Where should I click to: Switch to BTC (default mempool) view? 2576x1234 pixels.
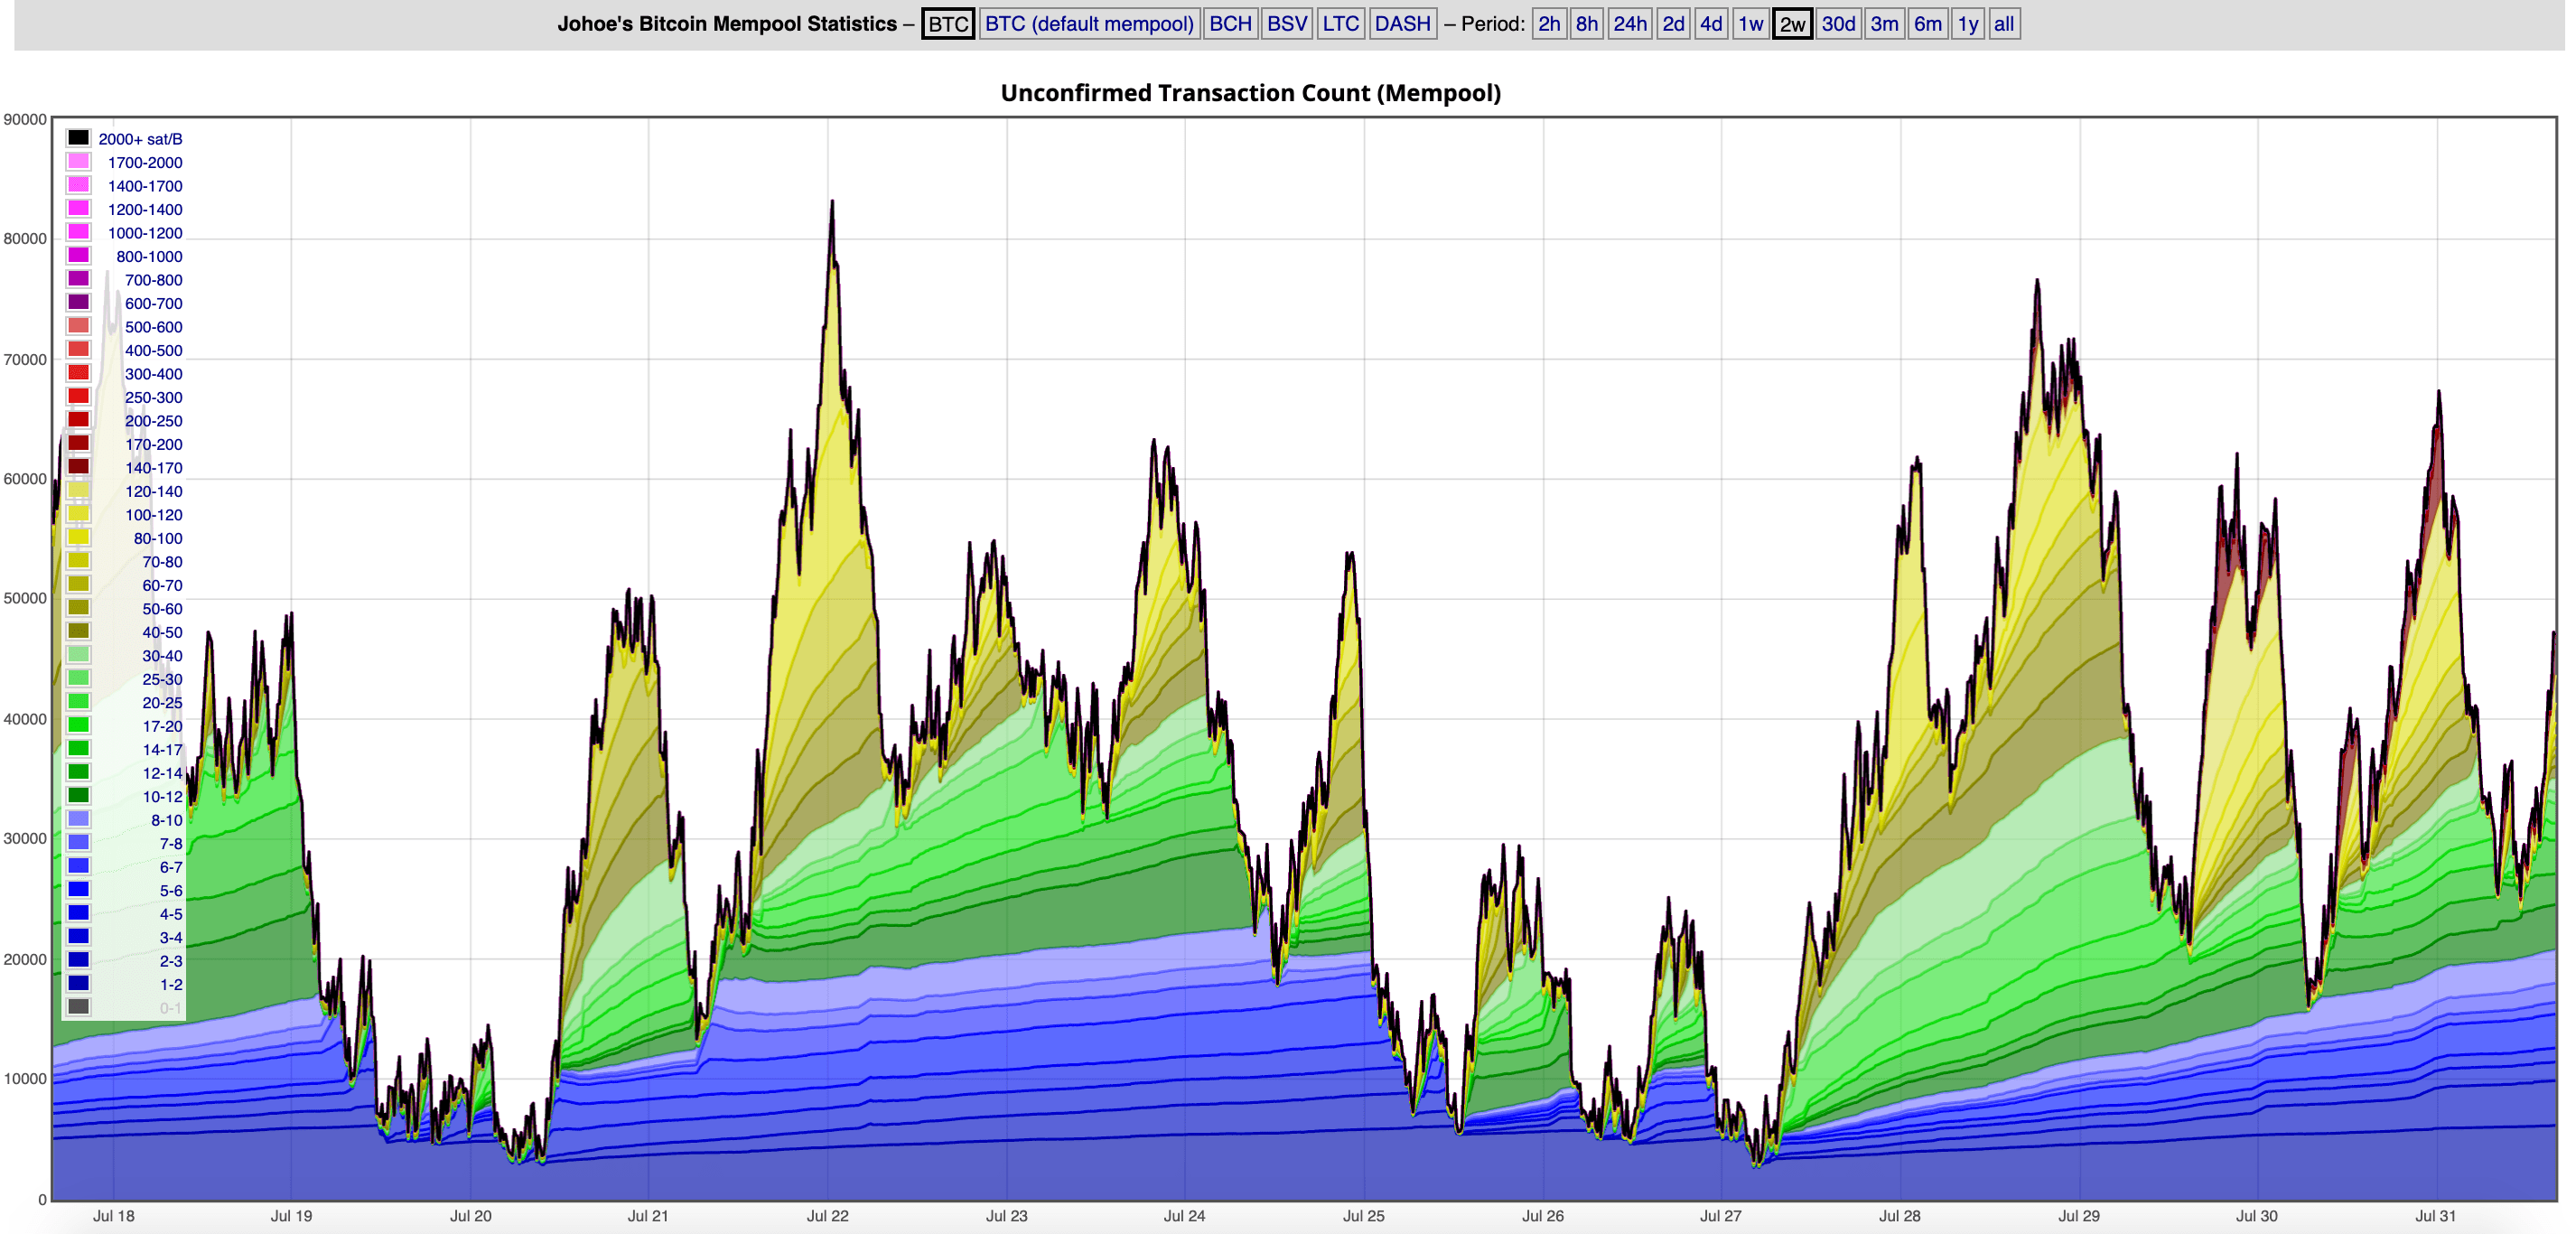coord(1089,24)
